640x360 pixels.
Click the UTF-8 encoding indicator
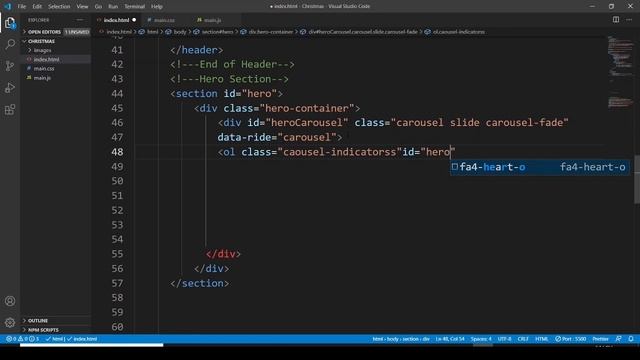[x=504, y=339]
